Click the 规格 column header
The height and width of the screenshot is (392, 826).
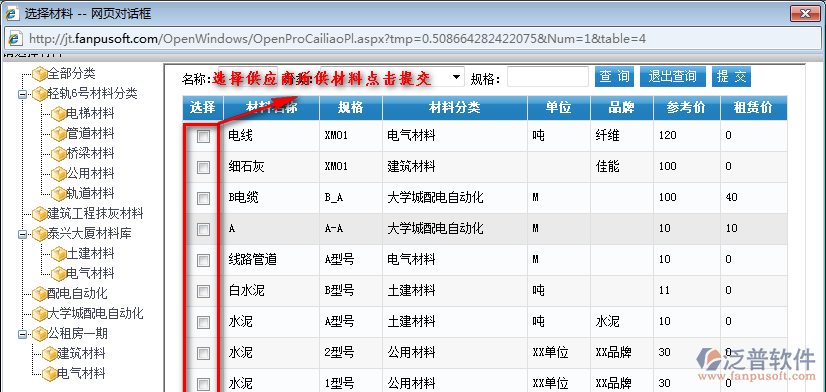(350, 108)
